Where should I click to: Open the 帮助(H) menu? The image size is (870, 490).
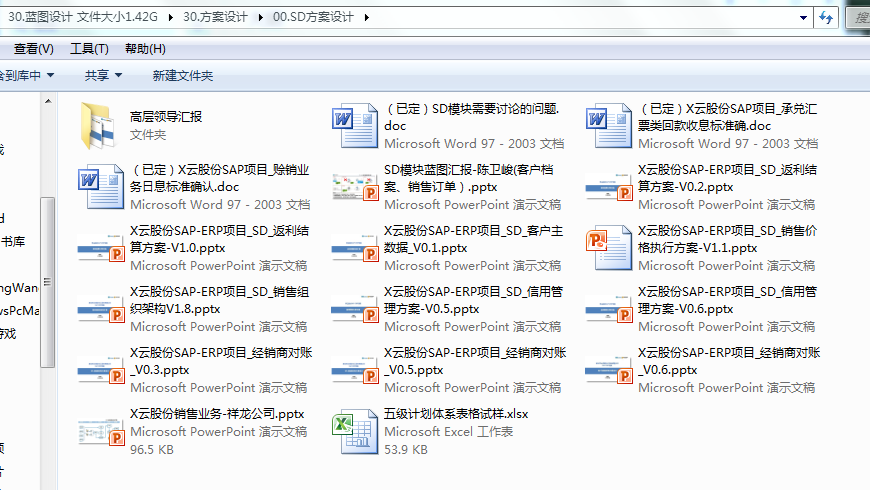point(145,49)
